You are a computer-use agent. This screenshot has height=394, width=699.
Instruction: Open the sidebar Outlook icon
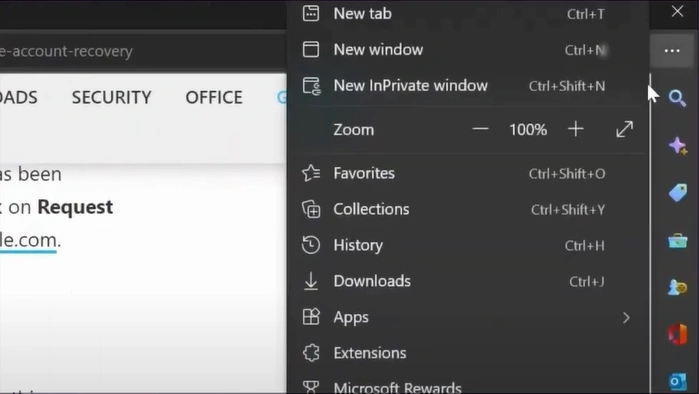678,382
